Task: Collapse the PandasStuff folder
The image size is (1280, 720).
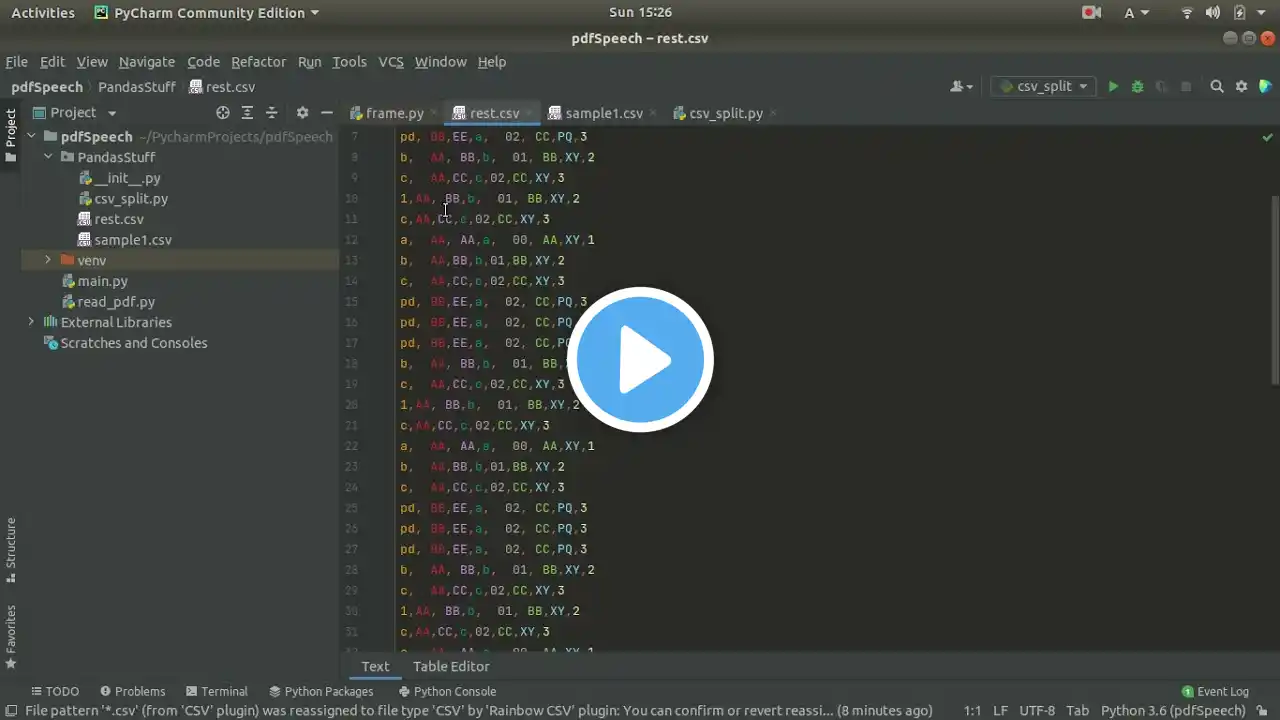Action: (x=48, y=157)
